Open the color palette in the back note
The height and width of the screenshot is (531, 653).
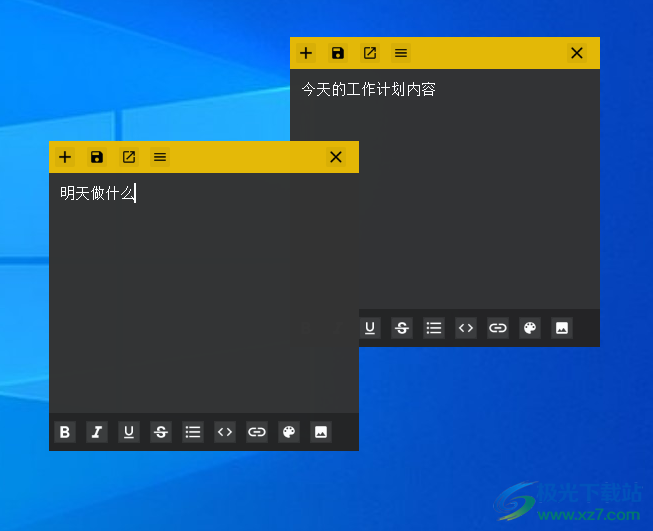(x=530, y=328)
